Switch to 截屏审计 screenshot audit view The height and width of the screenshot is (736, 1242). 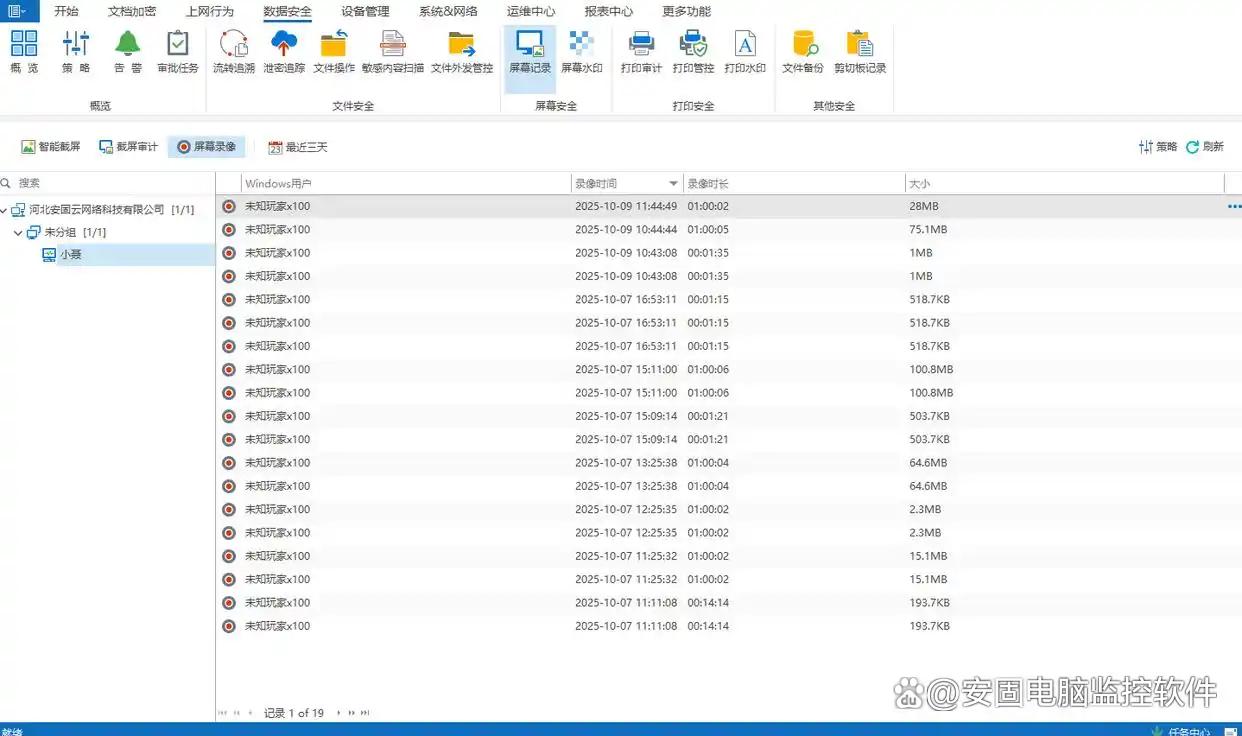click(128, 147)
